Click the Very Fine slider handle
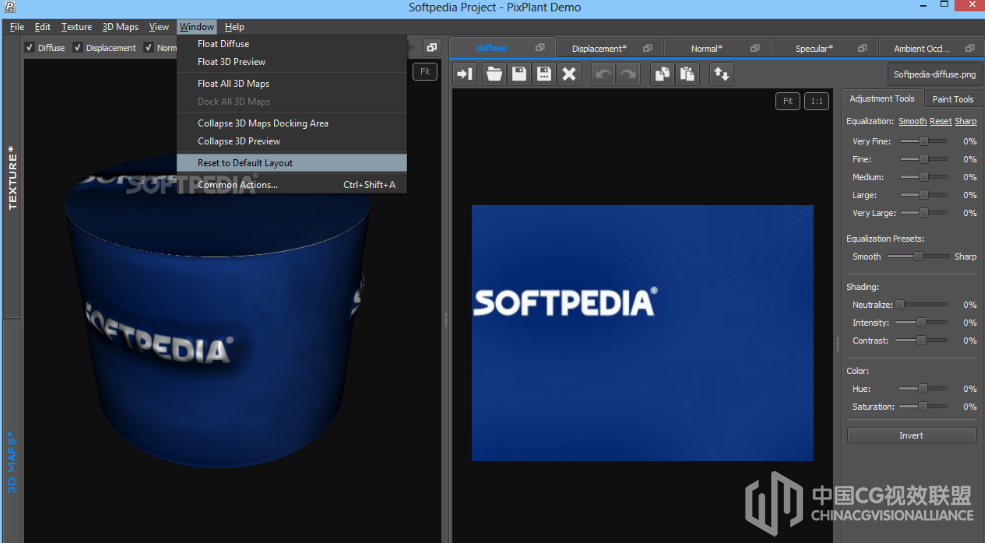Screen dimensions: 985x543 (x=923, y=141)
